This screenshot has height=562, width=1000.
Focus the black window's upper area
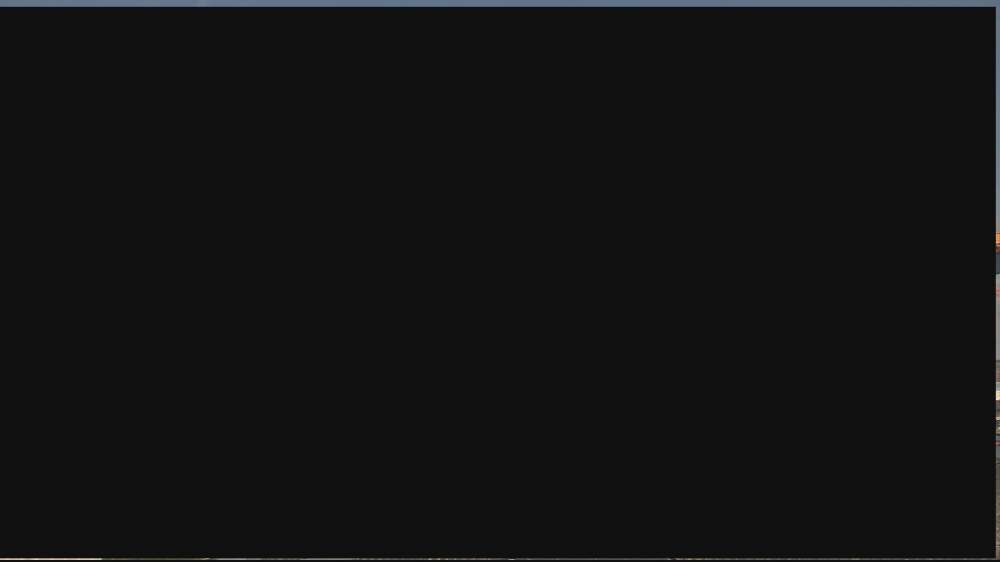click(x=497, y=144)
